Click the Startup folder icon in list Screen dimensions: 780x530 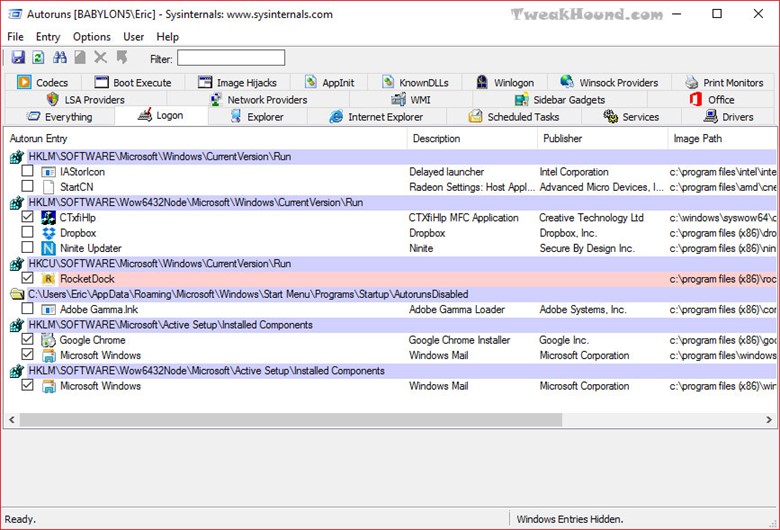coord(17,295)
